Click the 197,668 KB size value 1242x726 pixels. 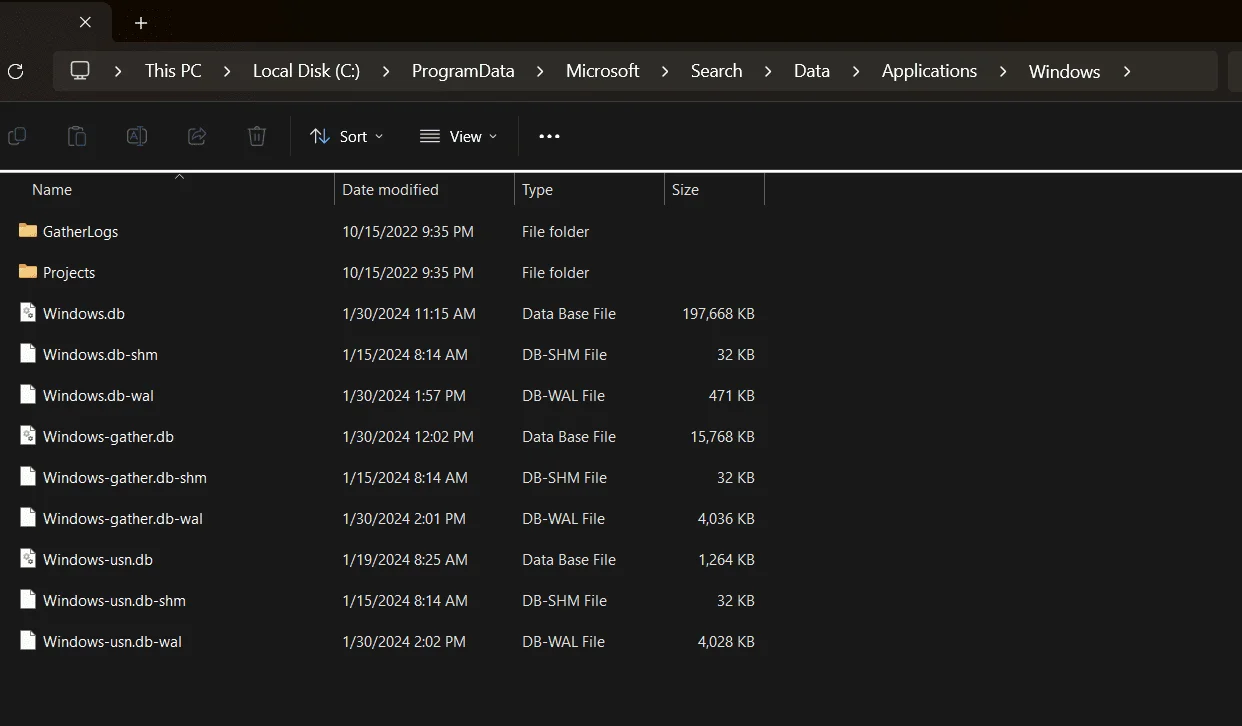tap(718, 313)
